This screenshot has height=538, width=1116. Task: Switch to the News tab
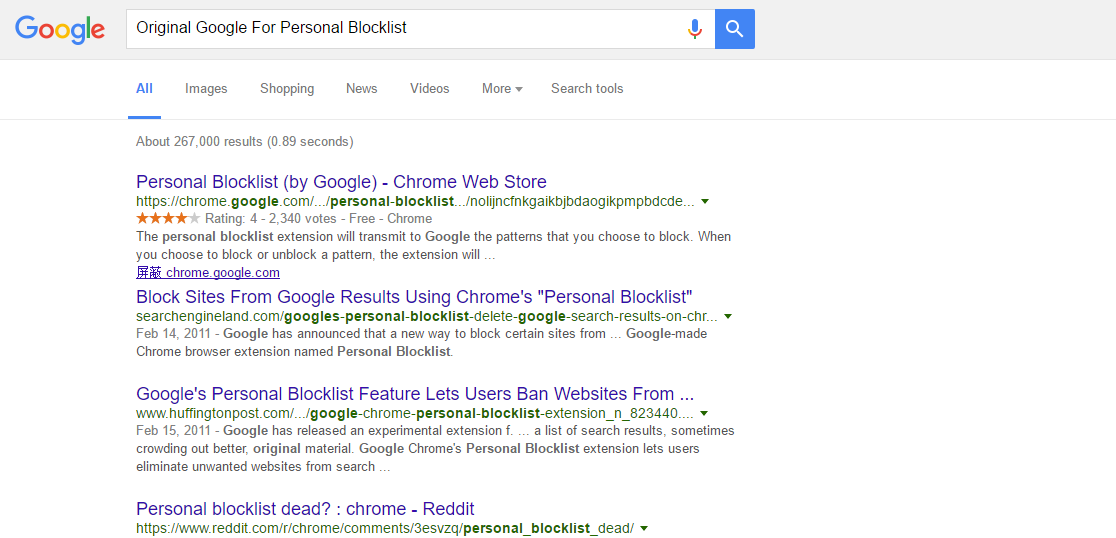[362, 88]
